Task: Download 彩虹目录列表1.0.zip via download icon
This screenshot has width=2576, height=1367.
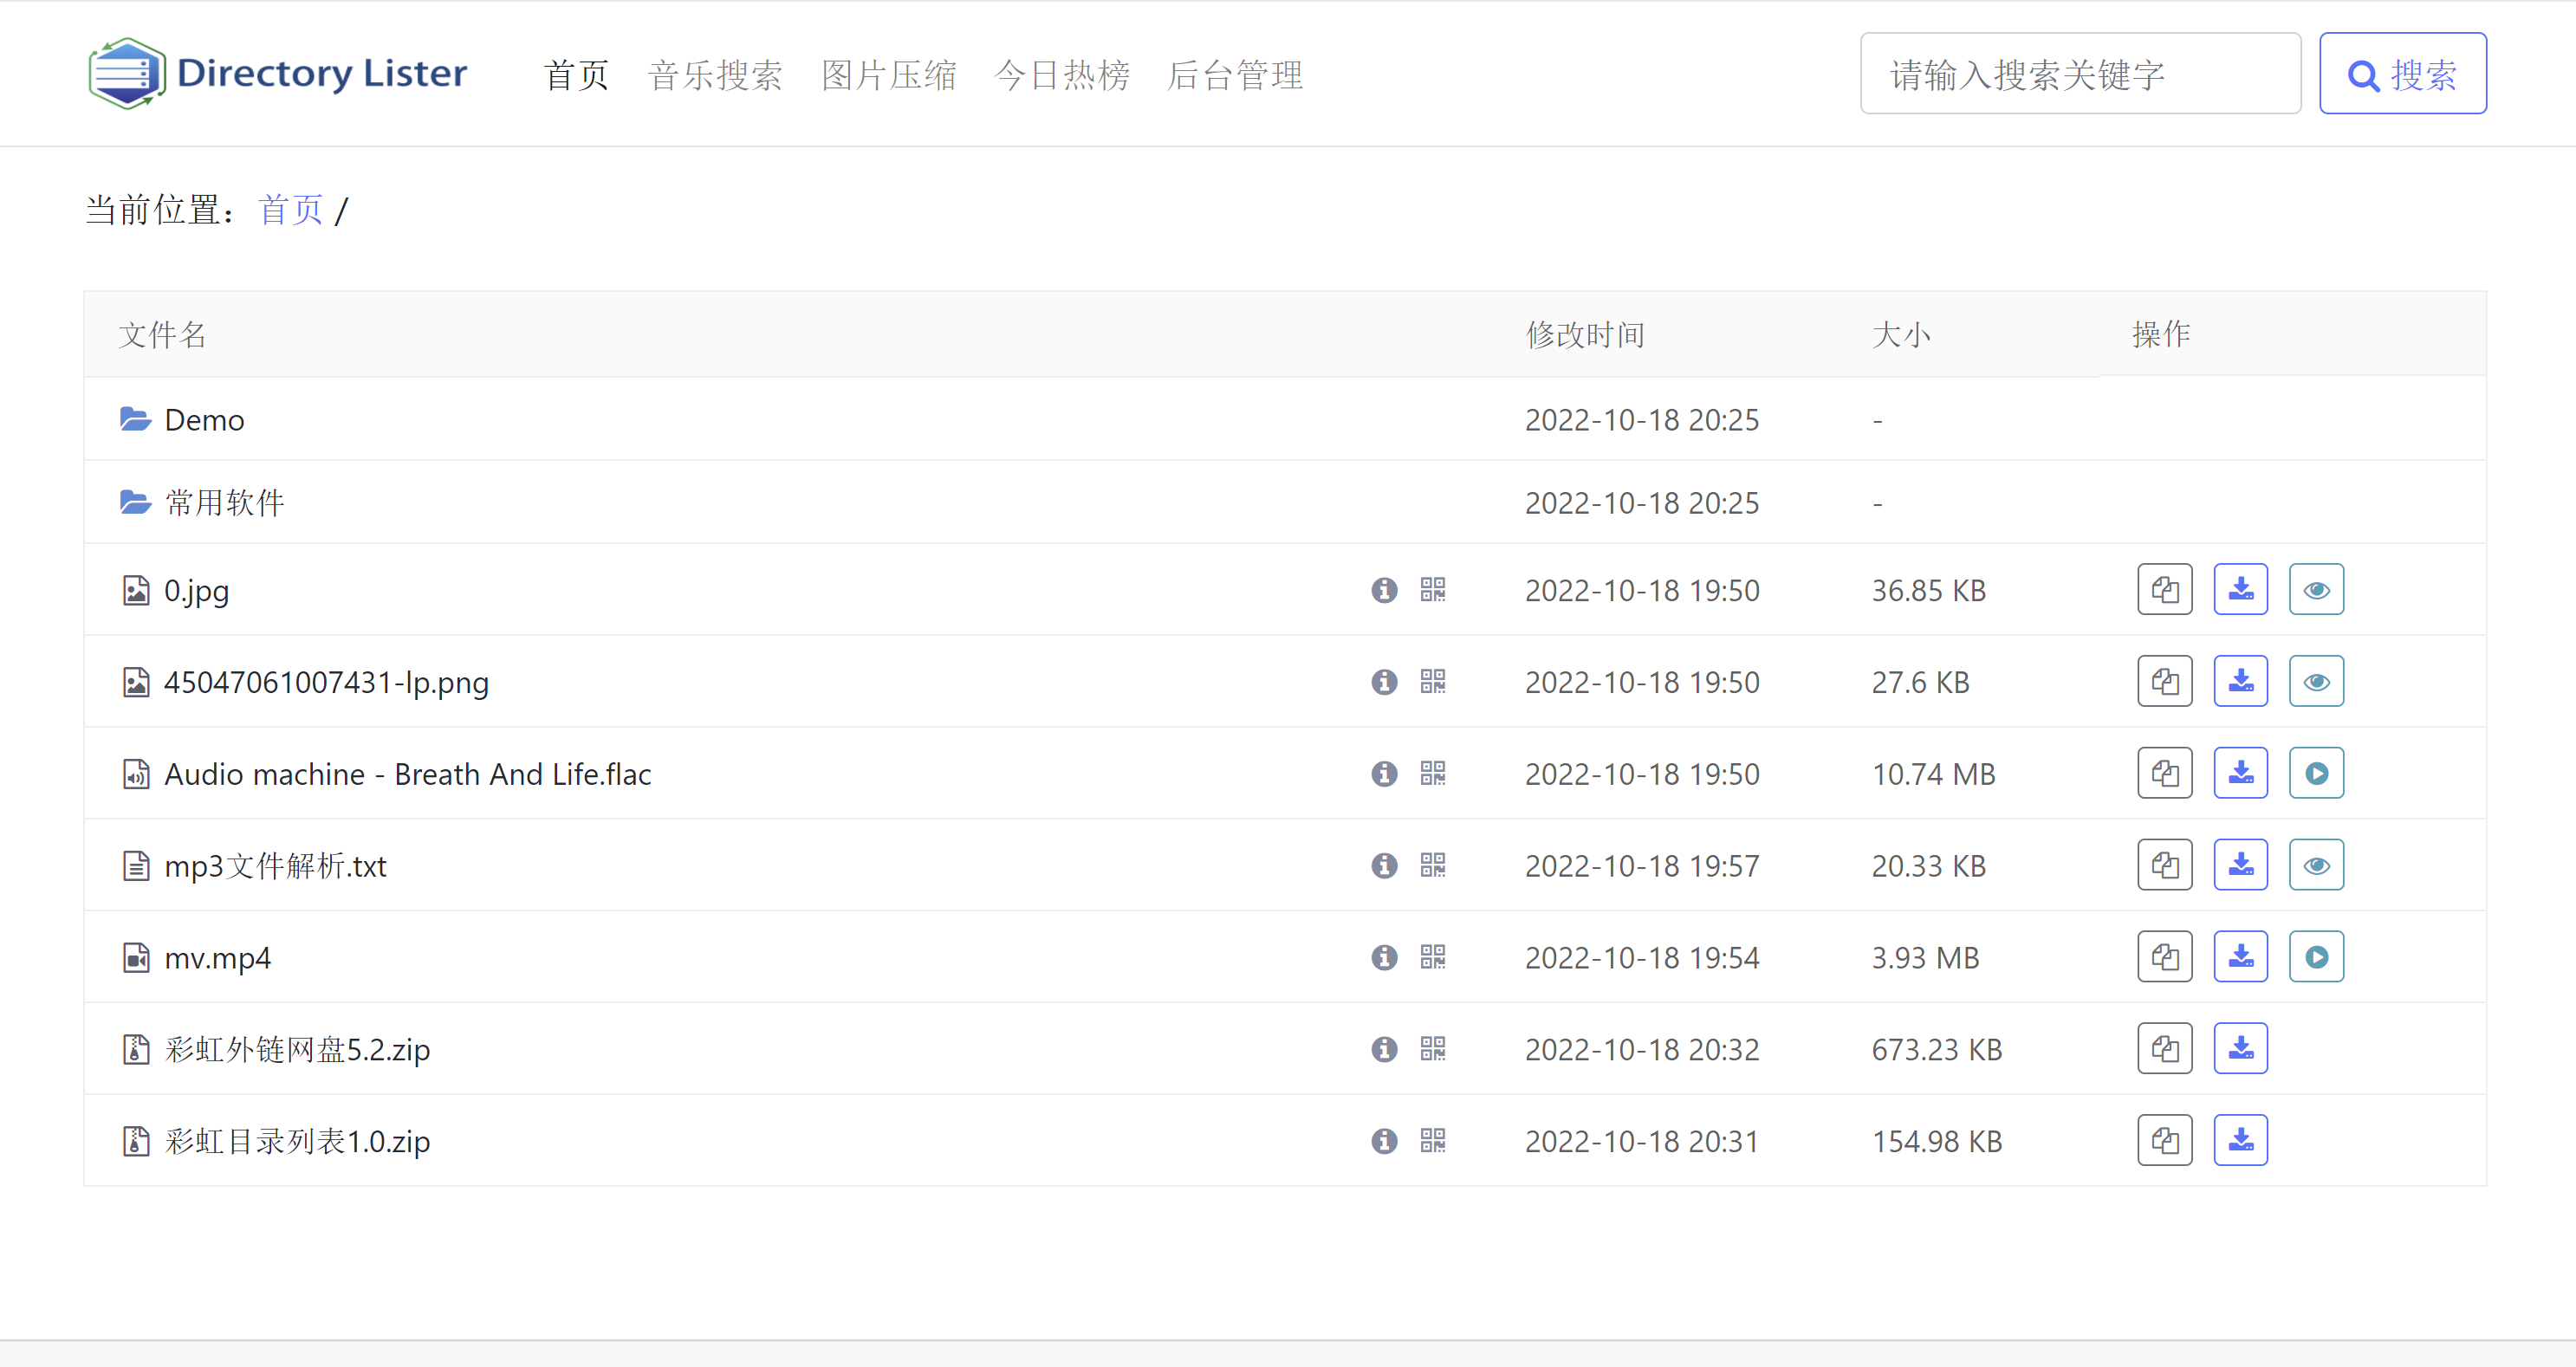Action: (x=2240, y=1140)
